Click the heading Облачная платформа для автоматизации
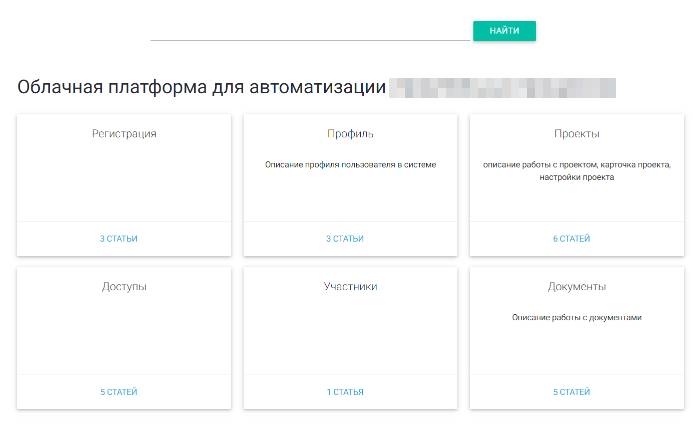693x424 pixels. (201, 87)
